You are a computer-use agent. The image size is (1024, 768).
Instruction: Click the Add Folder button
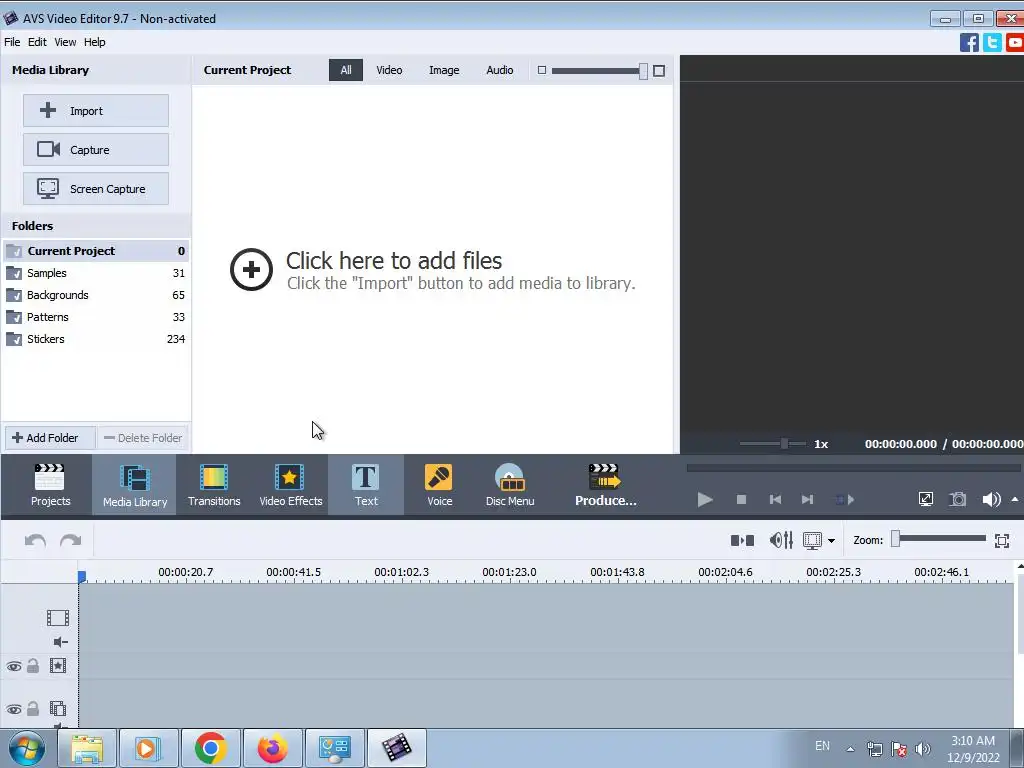point(50,438)
